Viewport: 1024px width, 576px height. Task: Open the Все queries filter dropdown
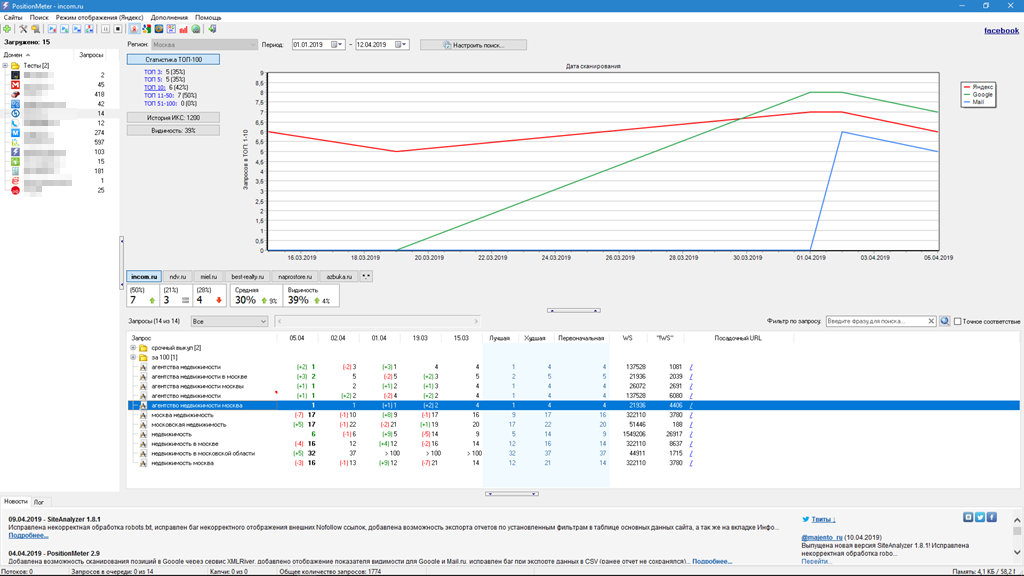229,321
